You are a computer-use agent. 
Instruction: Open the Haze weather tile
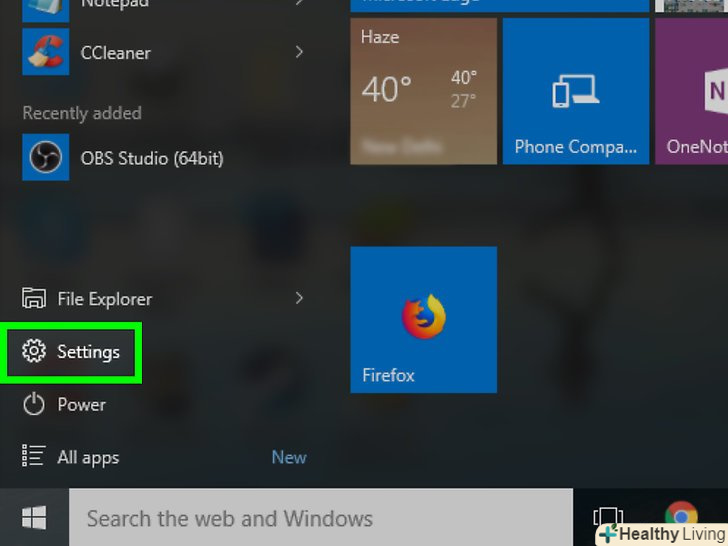[x=423, y=91]
